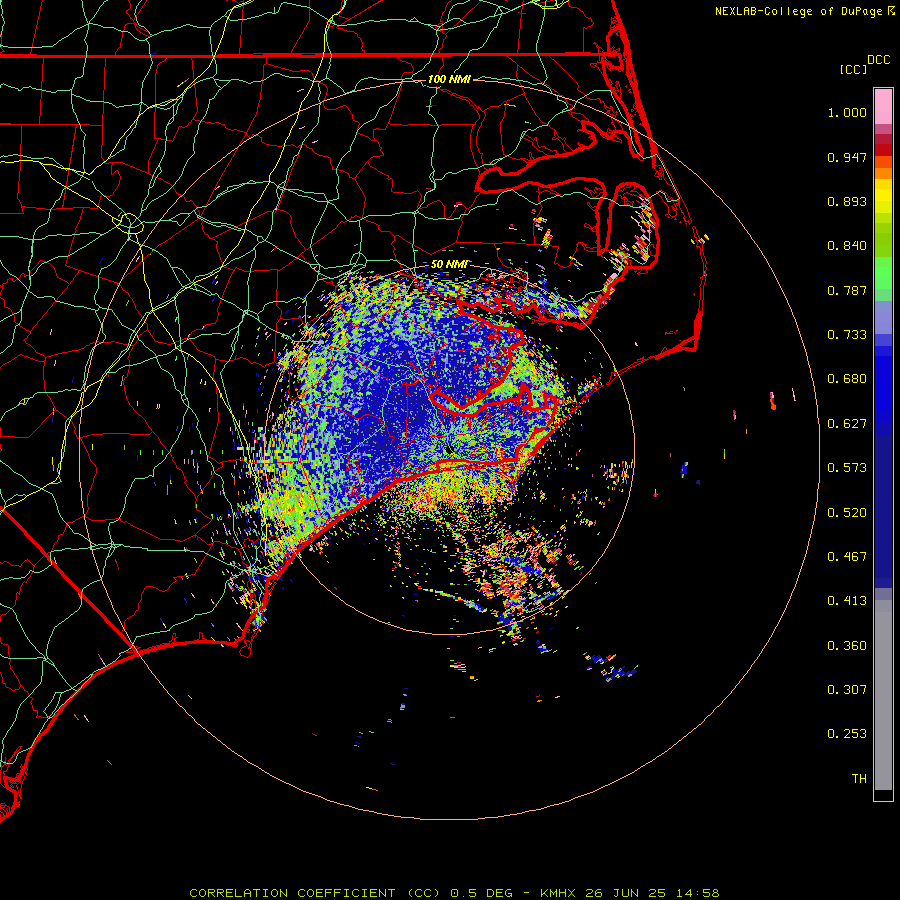Viewport: 900px width, 900px height.
Task: Click the 14:58 timestamp in the caption
Action: (x=697, y=893)
